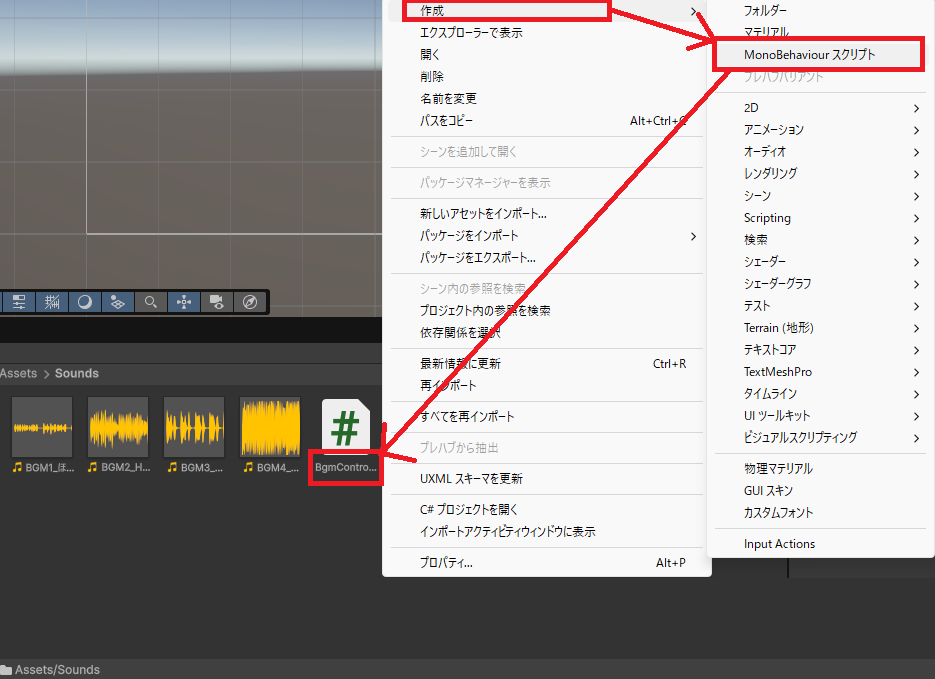
Task: Expand the 2D submenu
Action: tap(820, 107)
